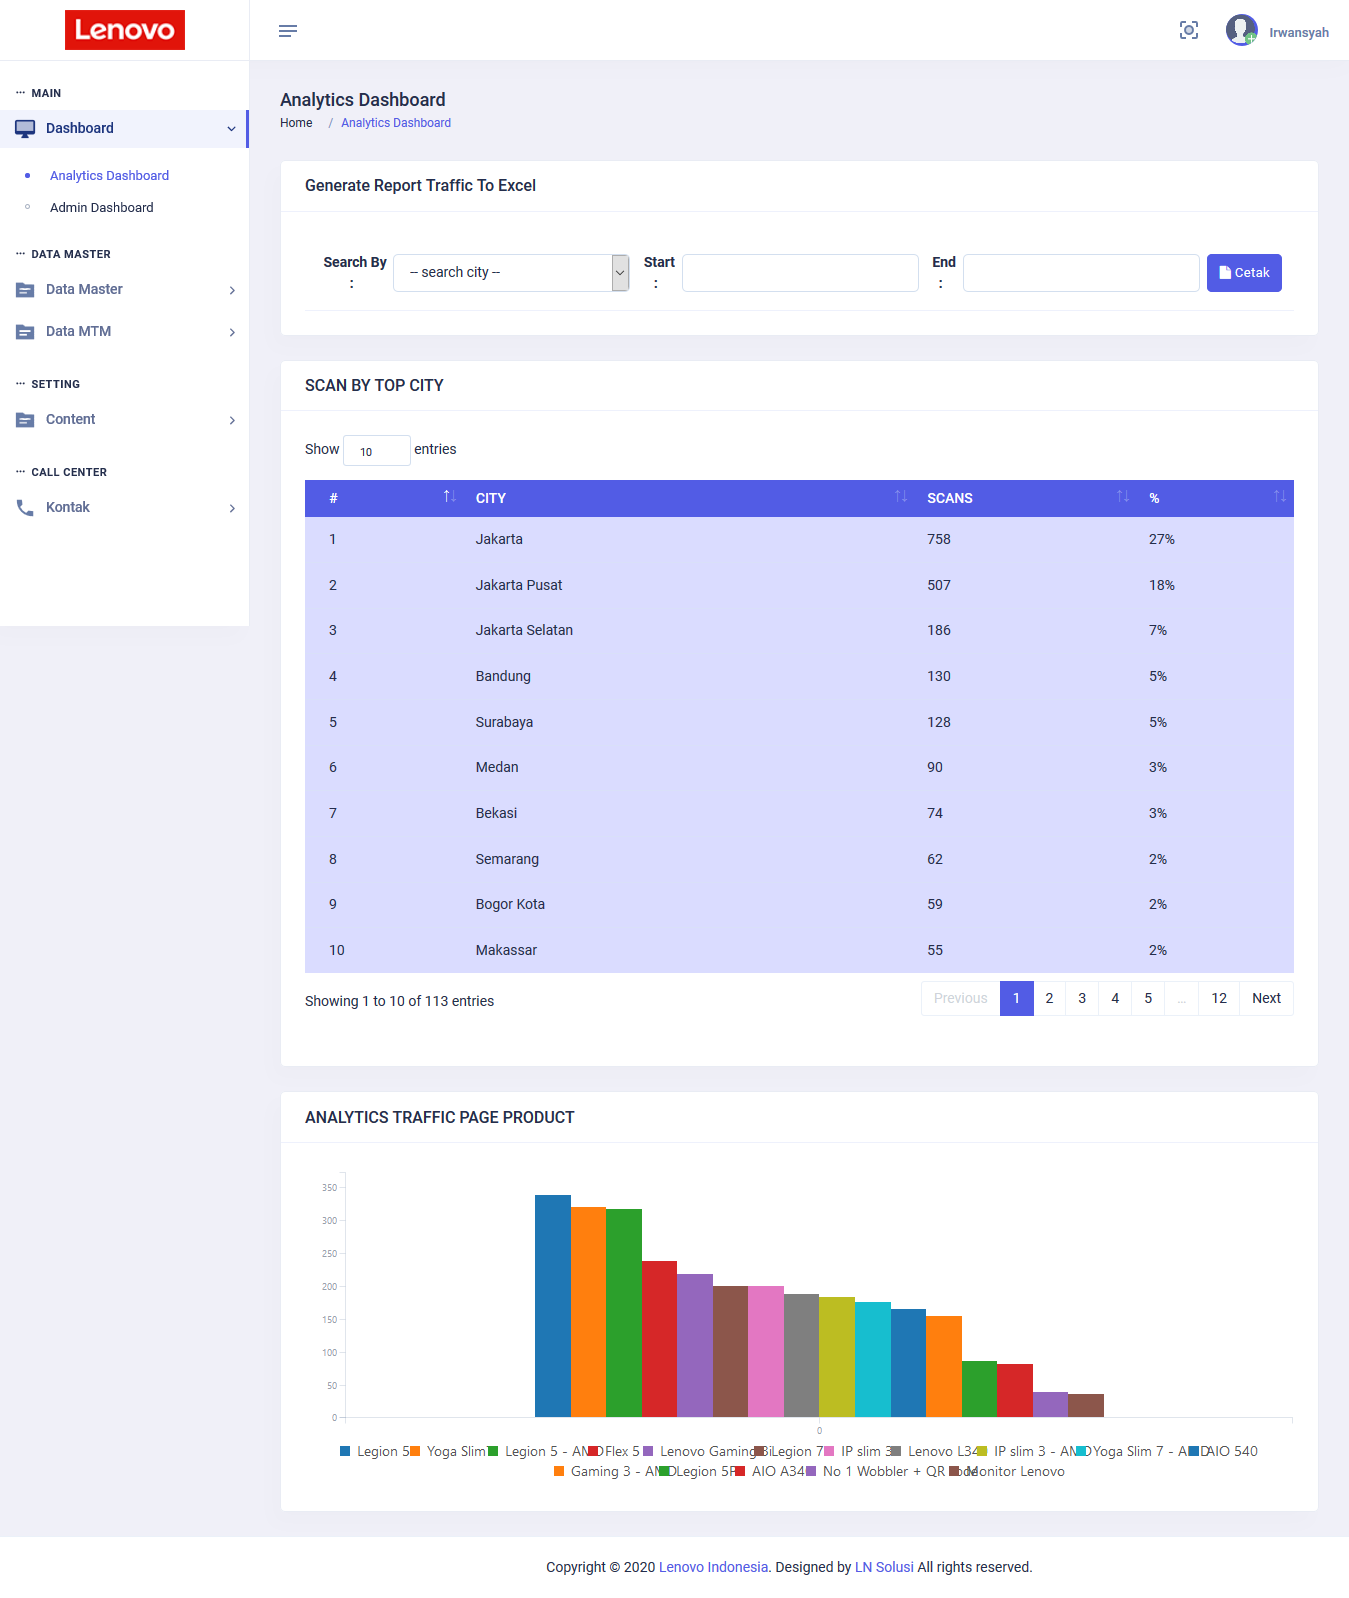This screenshot has height=1598, width=1349.
Task: Expand the Data MTM menu
Action: (x=125, y=331)
